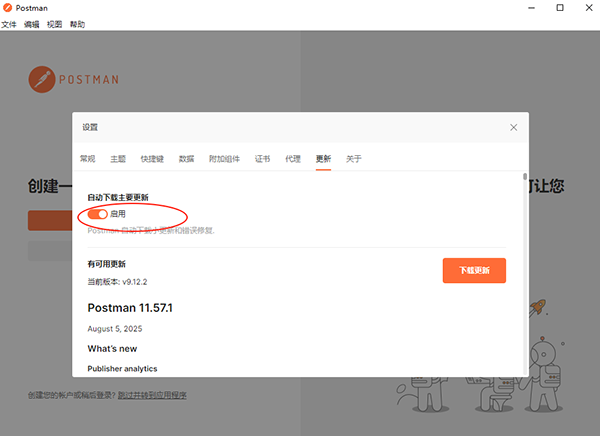Disable the 自动下载主要更新 toggle
Screen dimensions: 600x436
tap(98, 214)
